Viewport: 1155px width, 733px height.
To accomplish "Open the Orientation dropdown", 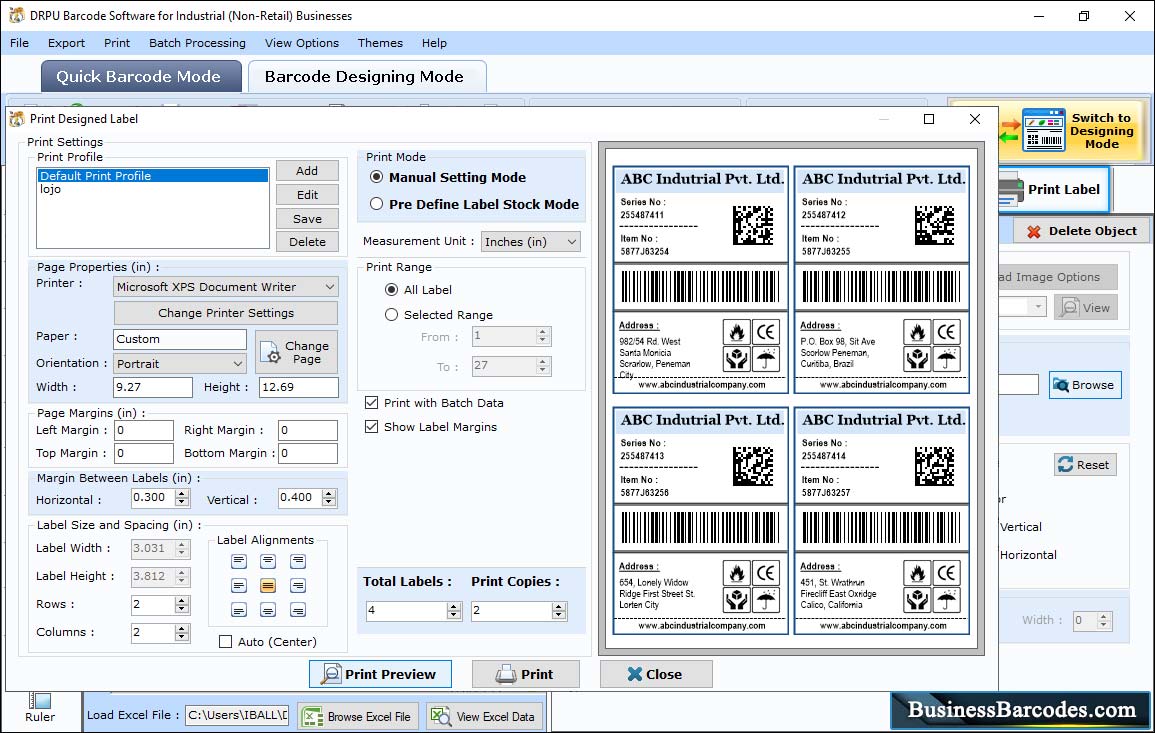I will [237, 364].
